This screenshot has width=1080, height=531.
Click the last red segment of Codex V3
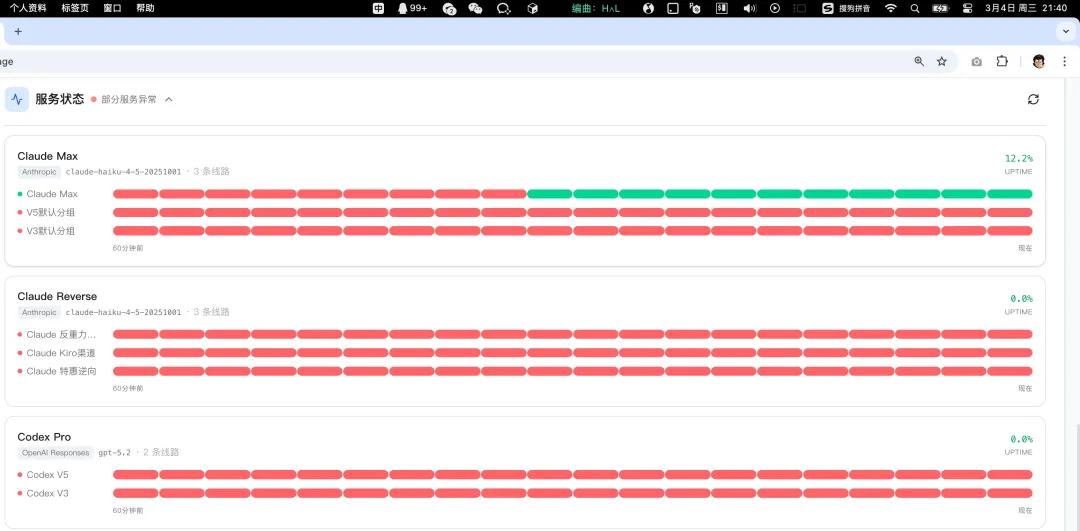pyautogui.click(x=1010, y=493)
